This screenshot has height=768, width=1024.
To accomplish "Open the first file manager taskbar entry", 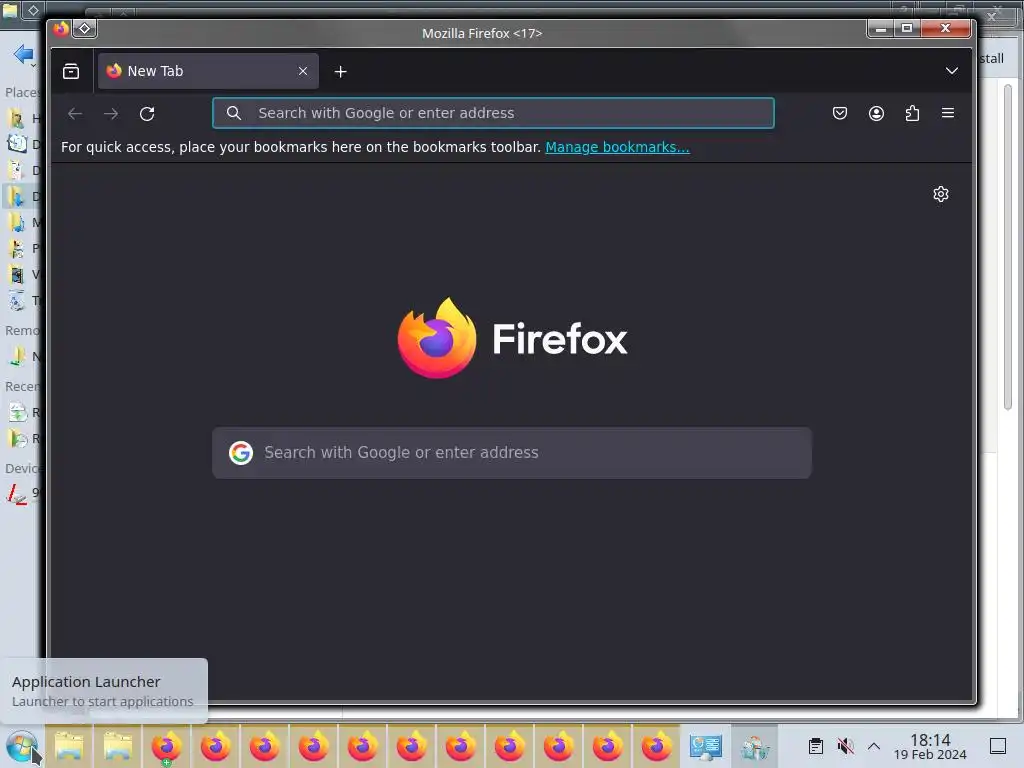I will (x=69, y=746).
